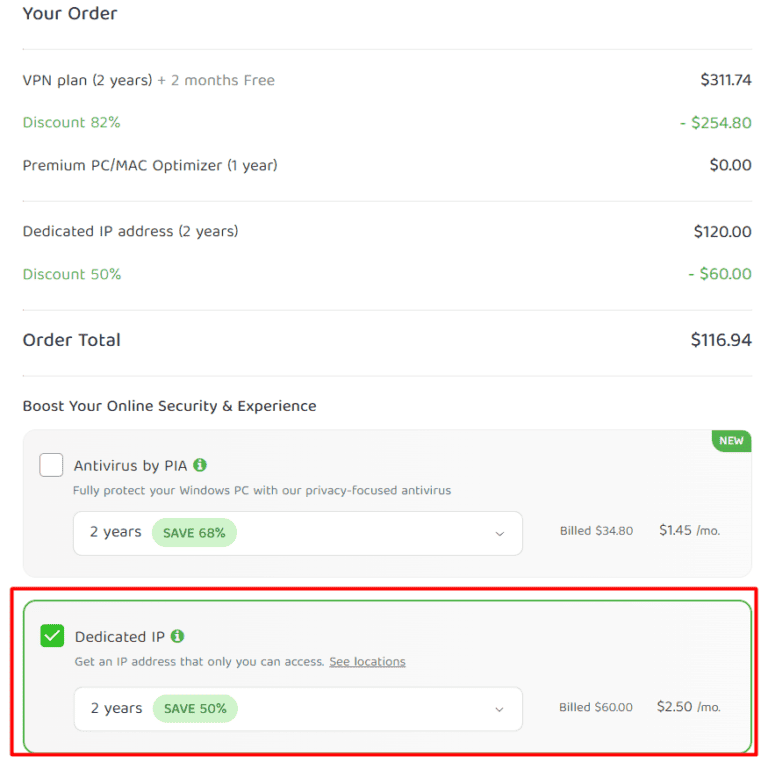The height and width of the screenshot is (763, 768).
Task: Click the $2.50 /mo price
Action: (x=688, y=707)
